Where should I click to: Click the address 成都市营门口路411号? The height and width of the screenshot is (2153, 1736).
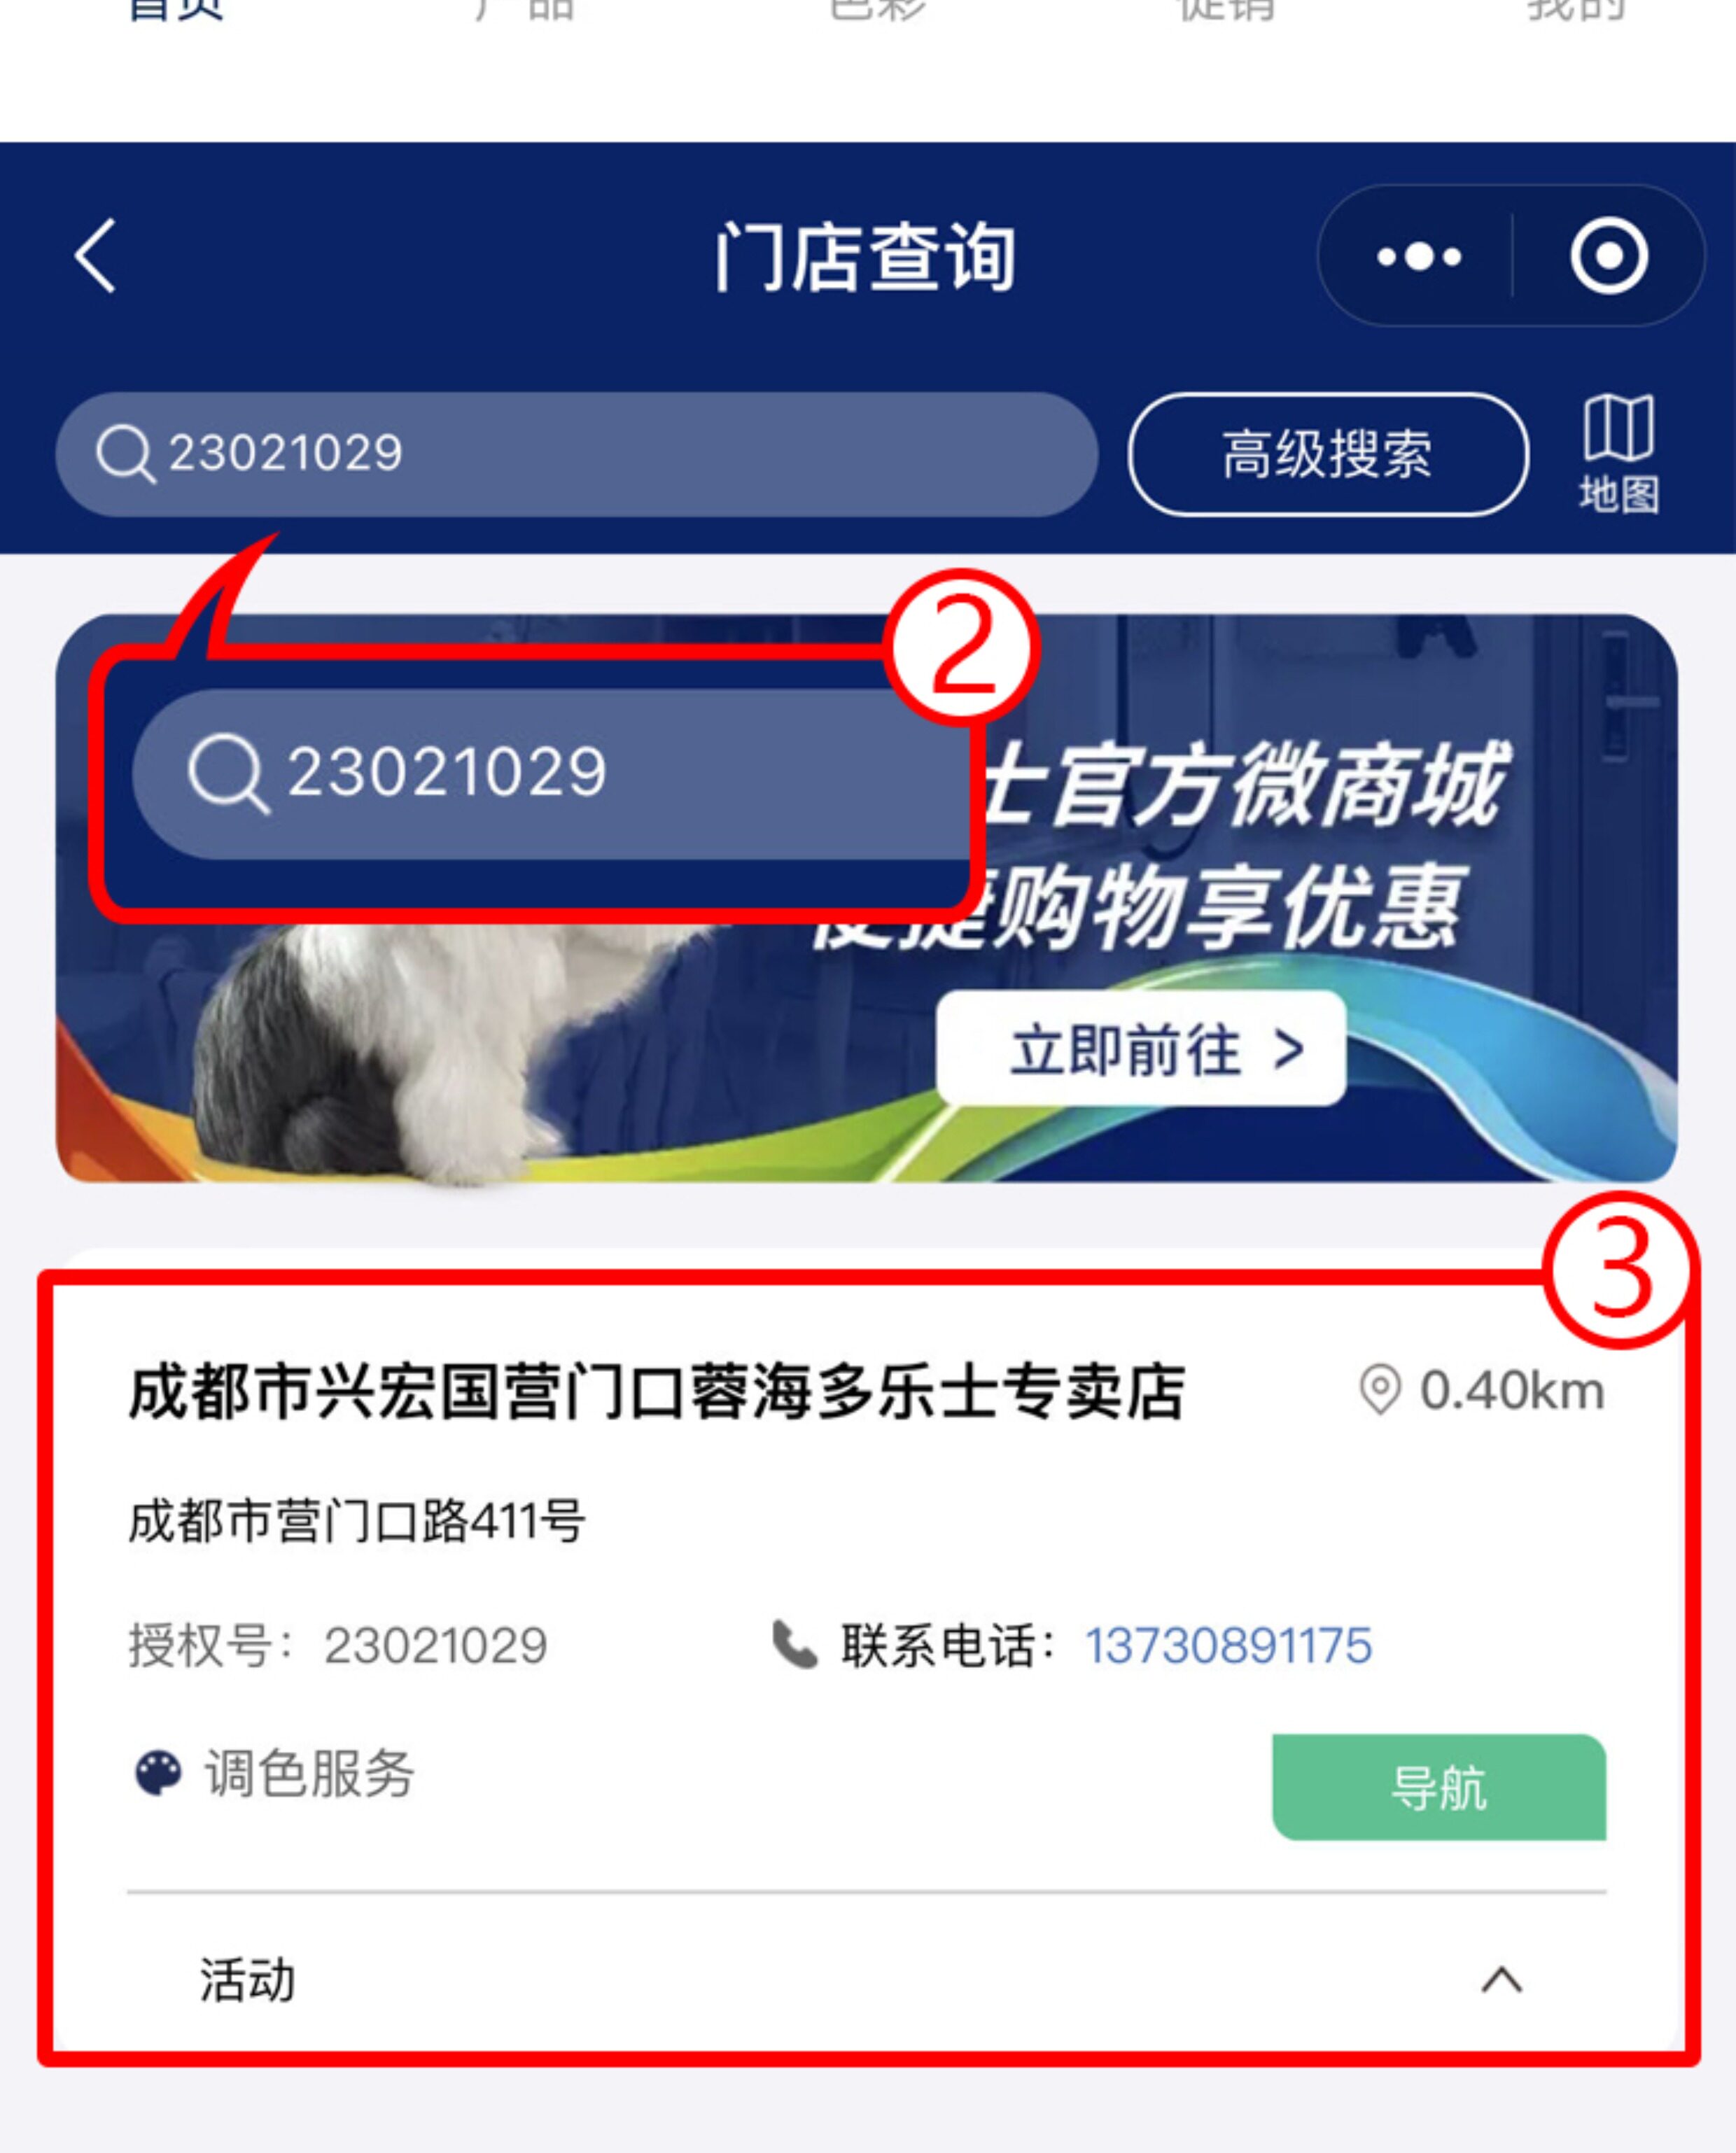click(356, 1521)
